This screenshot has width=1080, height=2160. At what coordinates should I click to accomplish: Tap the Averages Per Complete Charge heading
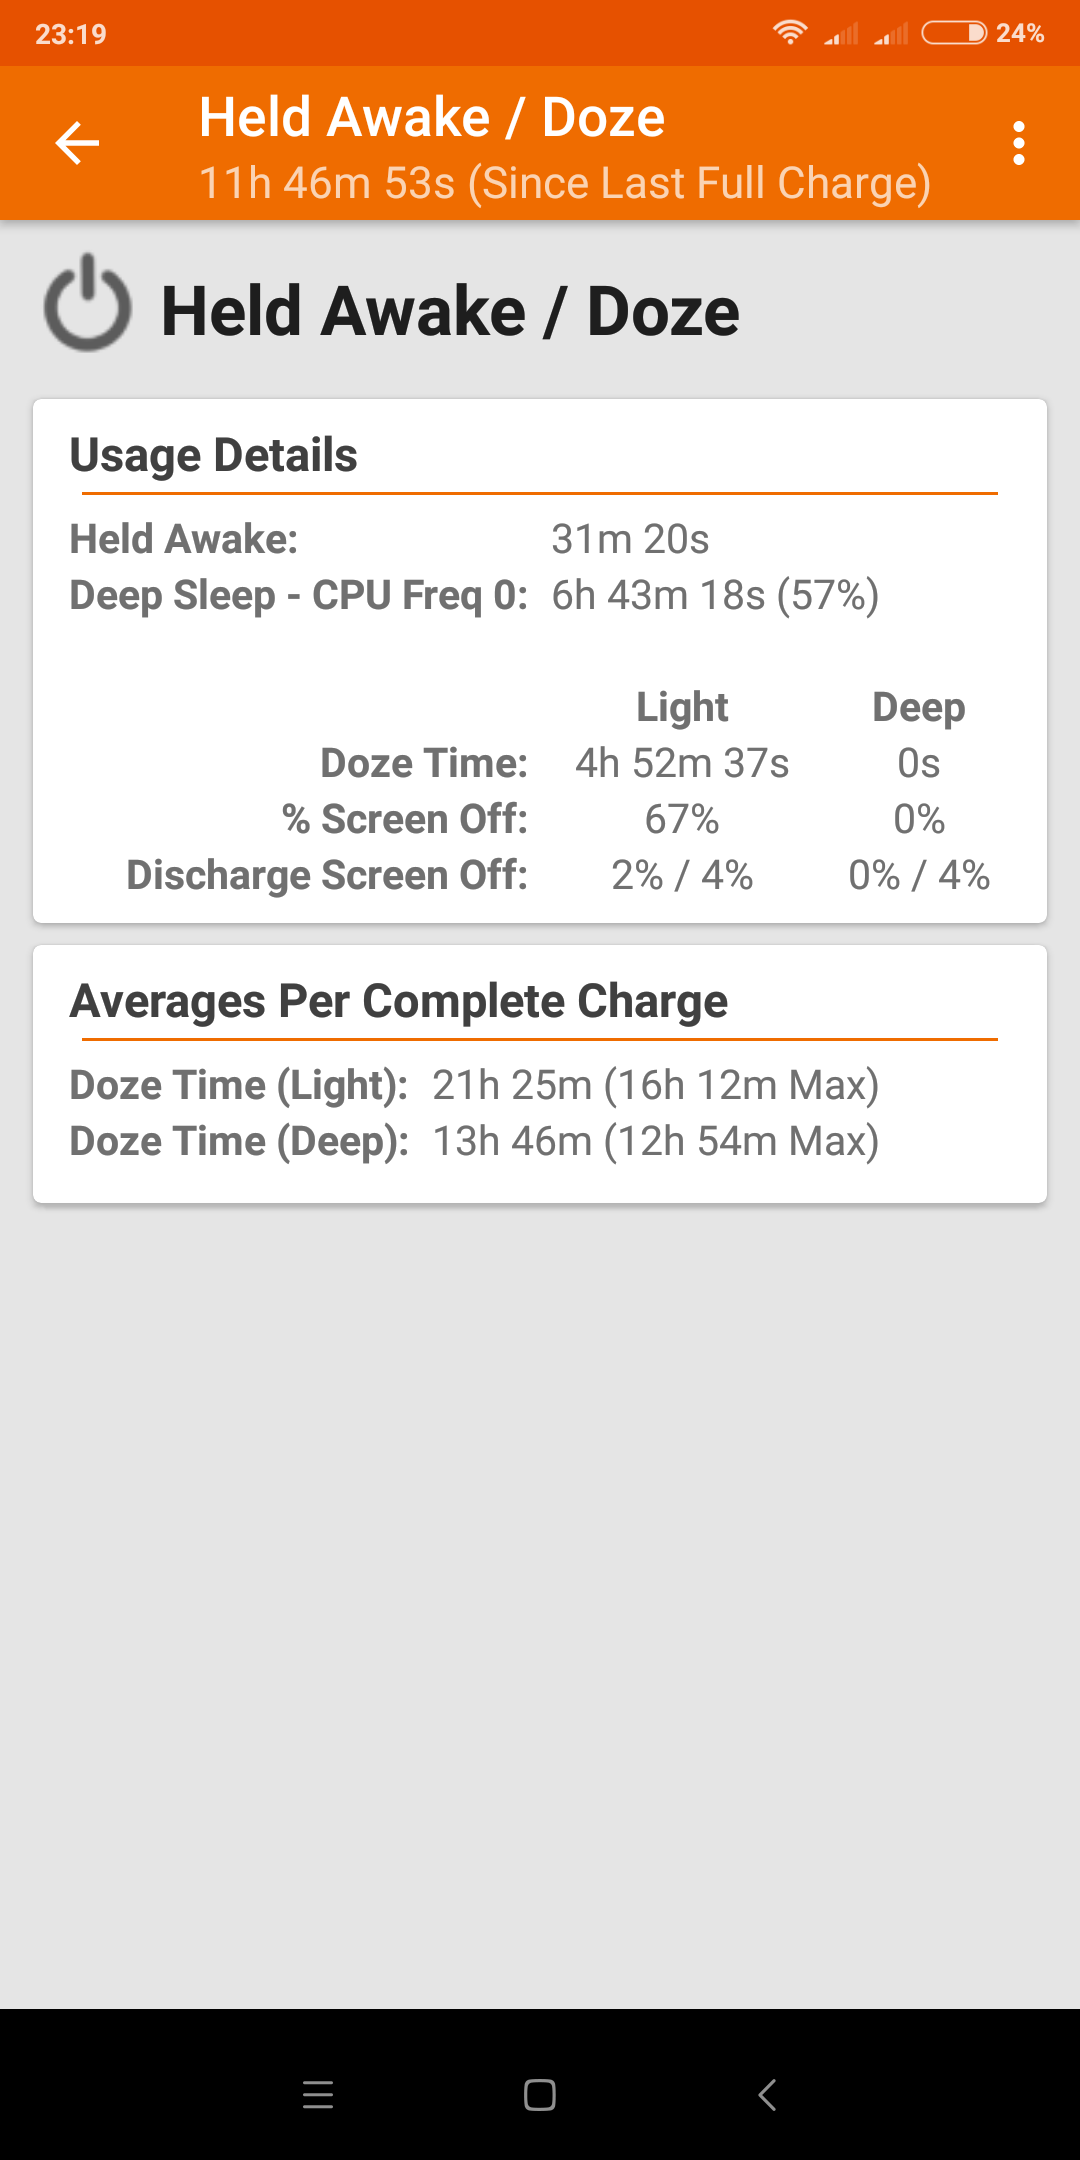click(398, 1001)
